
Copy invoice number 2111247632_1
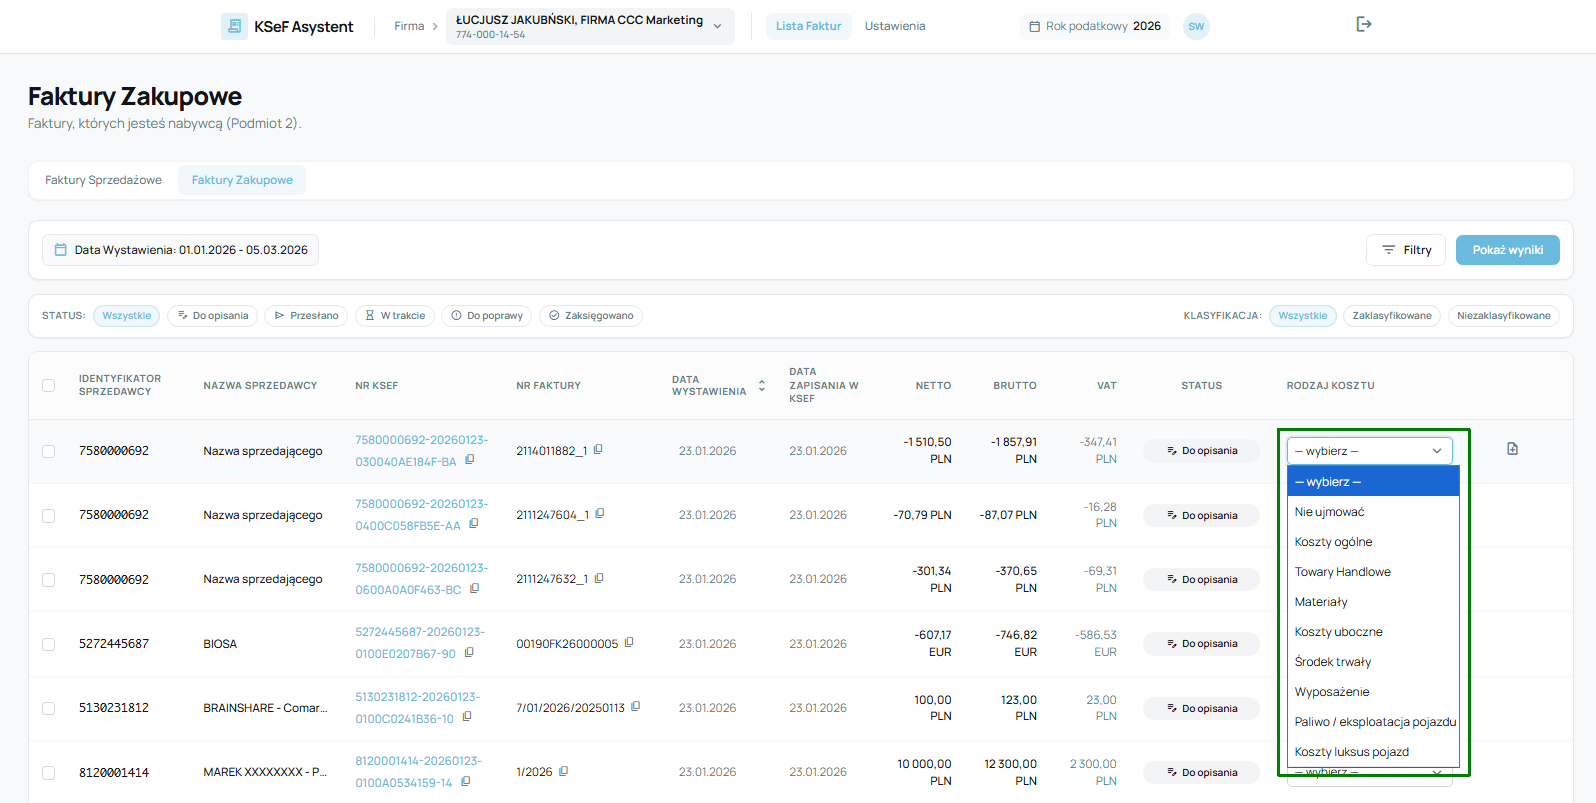click(x=599, y=578)
